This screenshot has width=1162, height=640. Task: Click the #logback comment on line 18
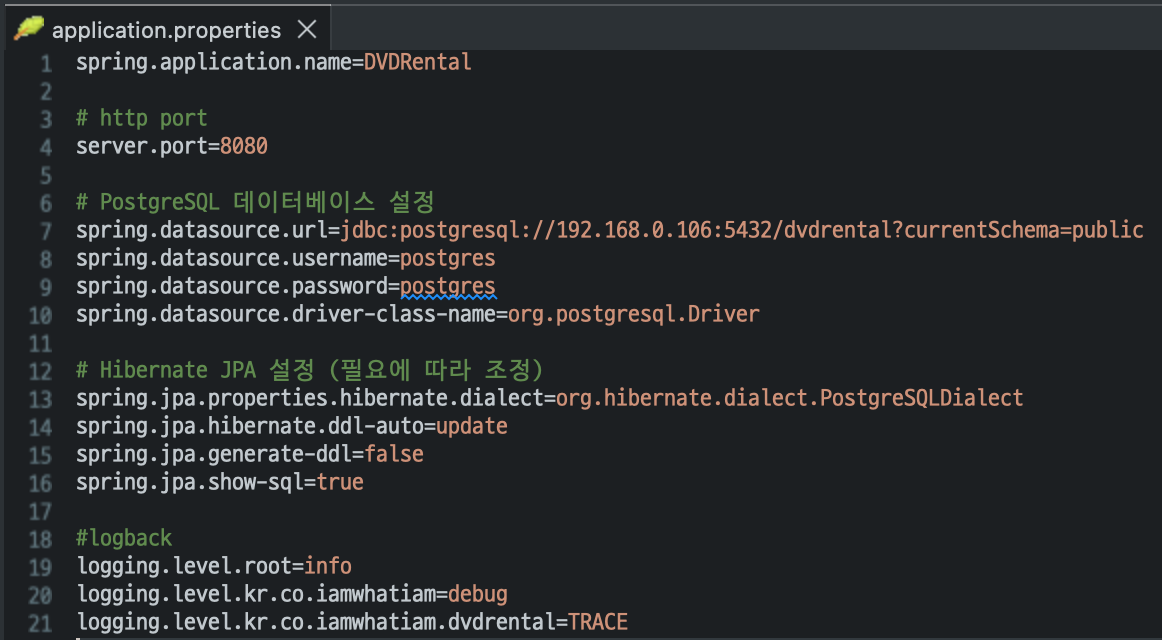pos(123,537)
